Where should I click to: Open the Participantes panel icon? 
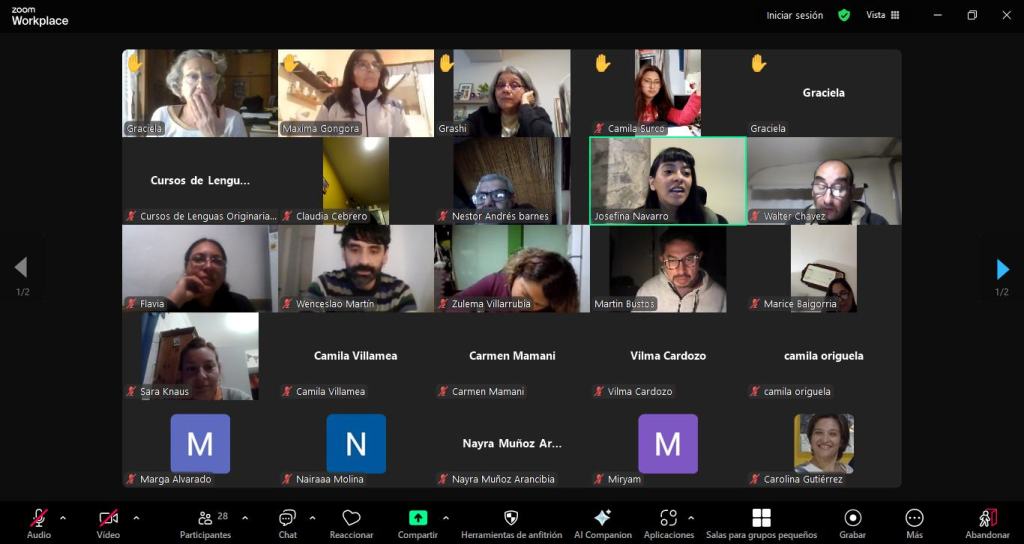(x=205, y=518)
